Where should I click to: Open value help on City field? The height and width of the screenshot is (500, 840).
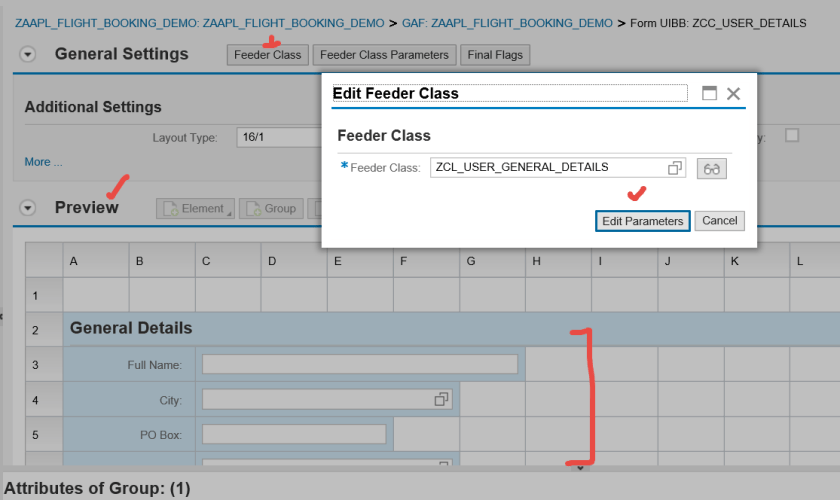tap(441, 400)
